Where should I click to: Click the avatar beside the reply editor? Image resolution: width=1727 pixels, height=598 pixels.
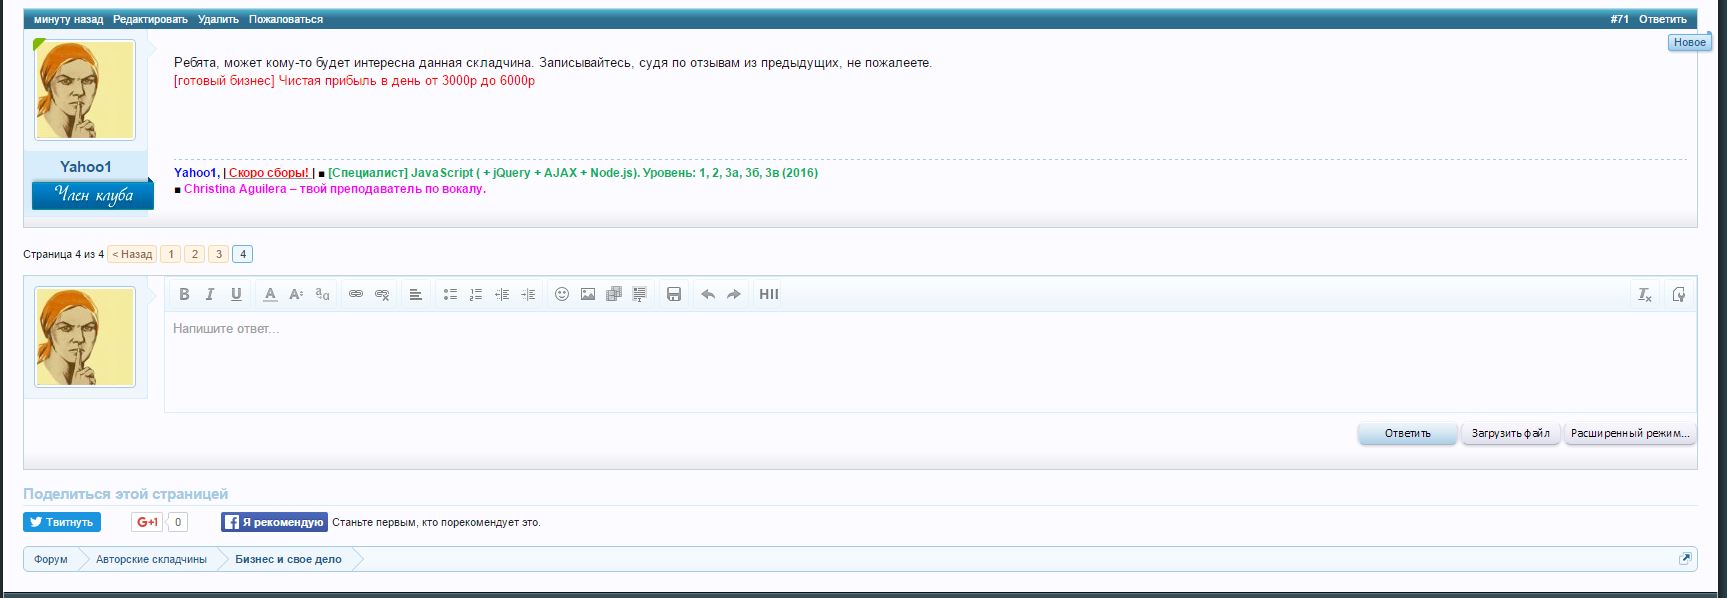coord(85,337)
